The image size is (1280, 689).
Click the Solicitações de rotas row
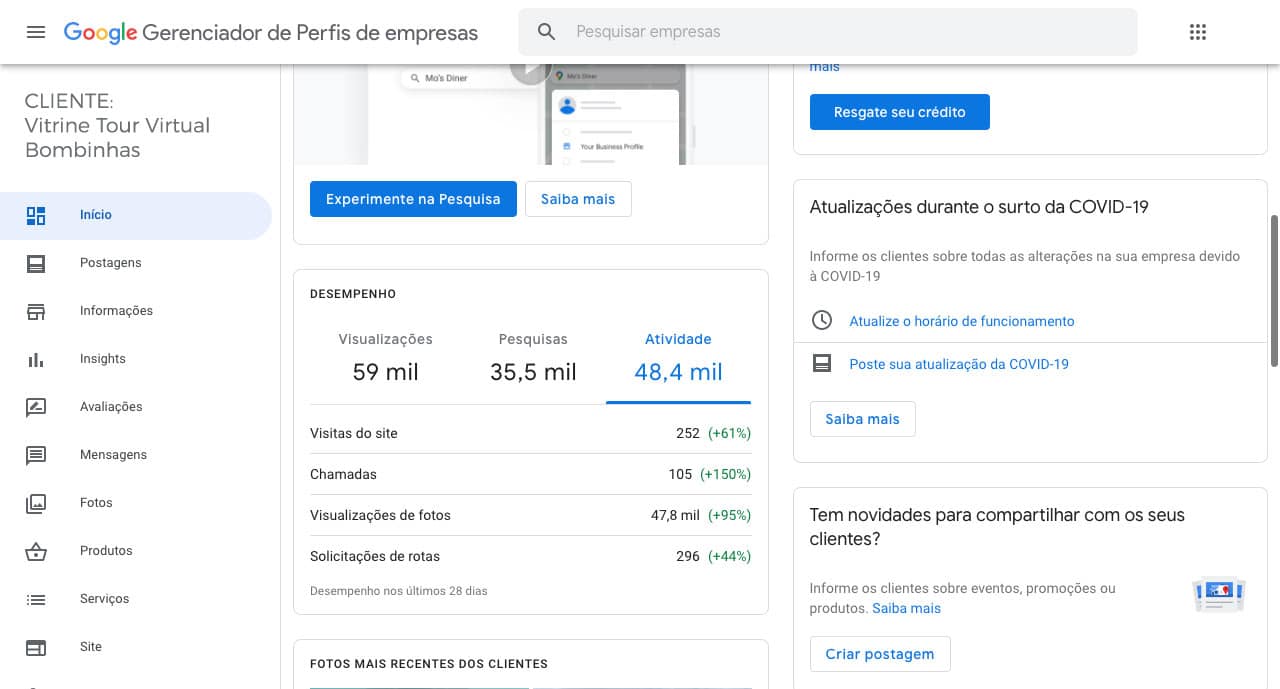tap(531, 556)
